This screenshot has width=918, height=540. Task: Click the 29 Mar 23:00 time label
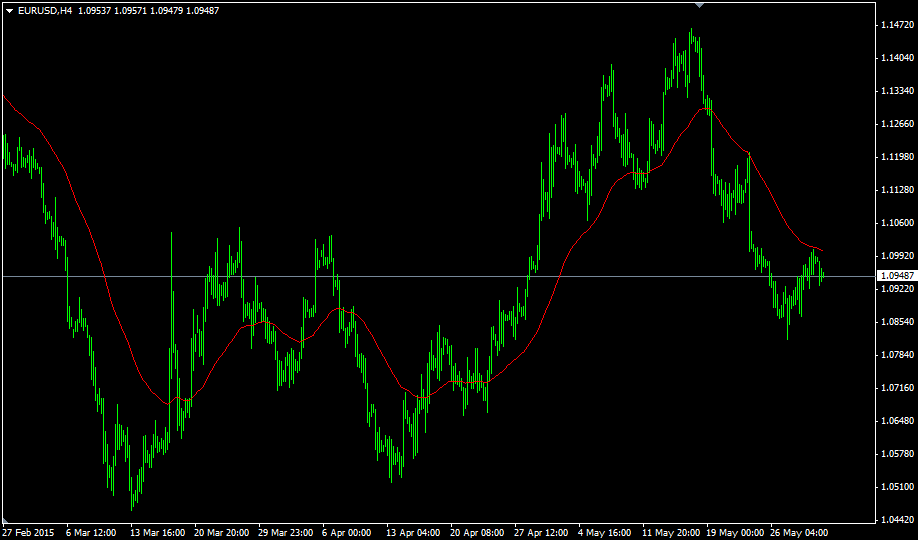click(x=286, y=533)
